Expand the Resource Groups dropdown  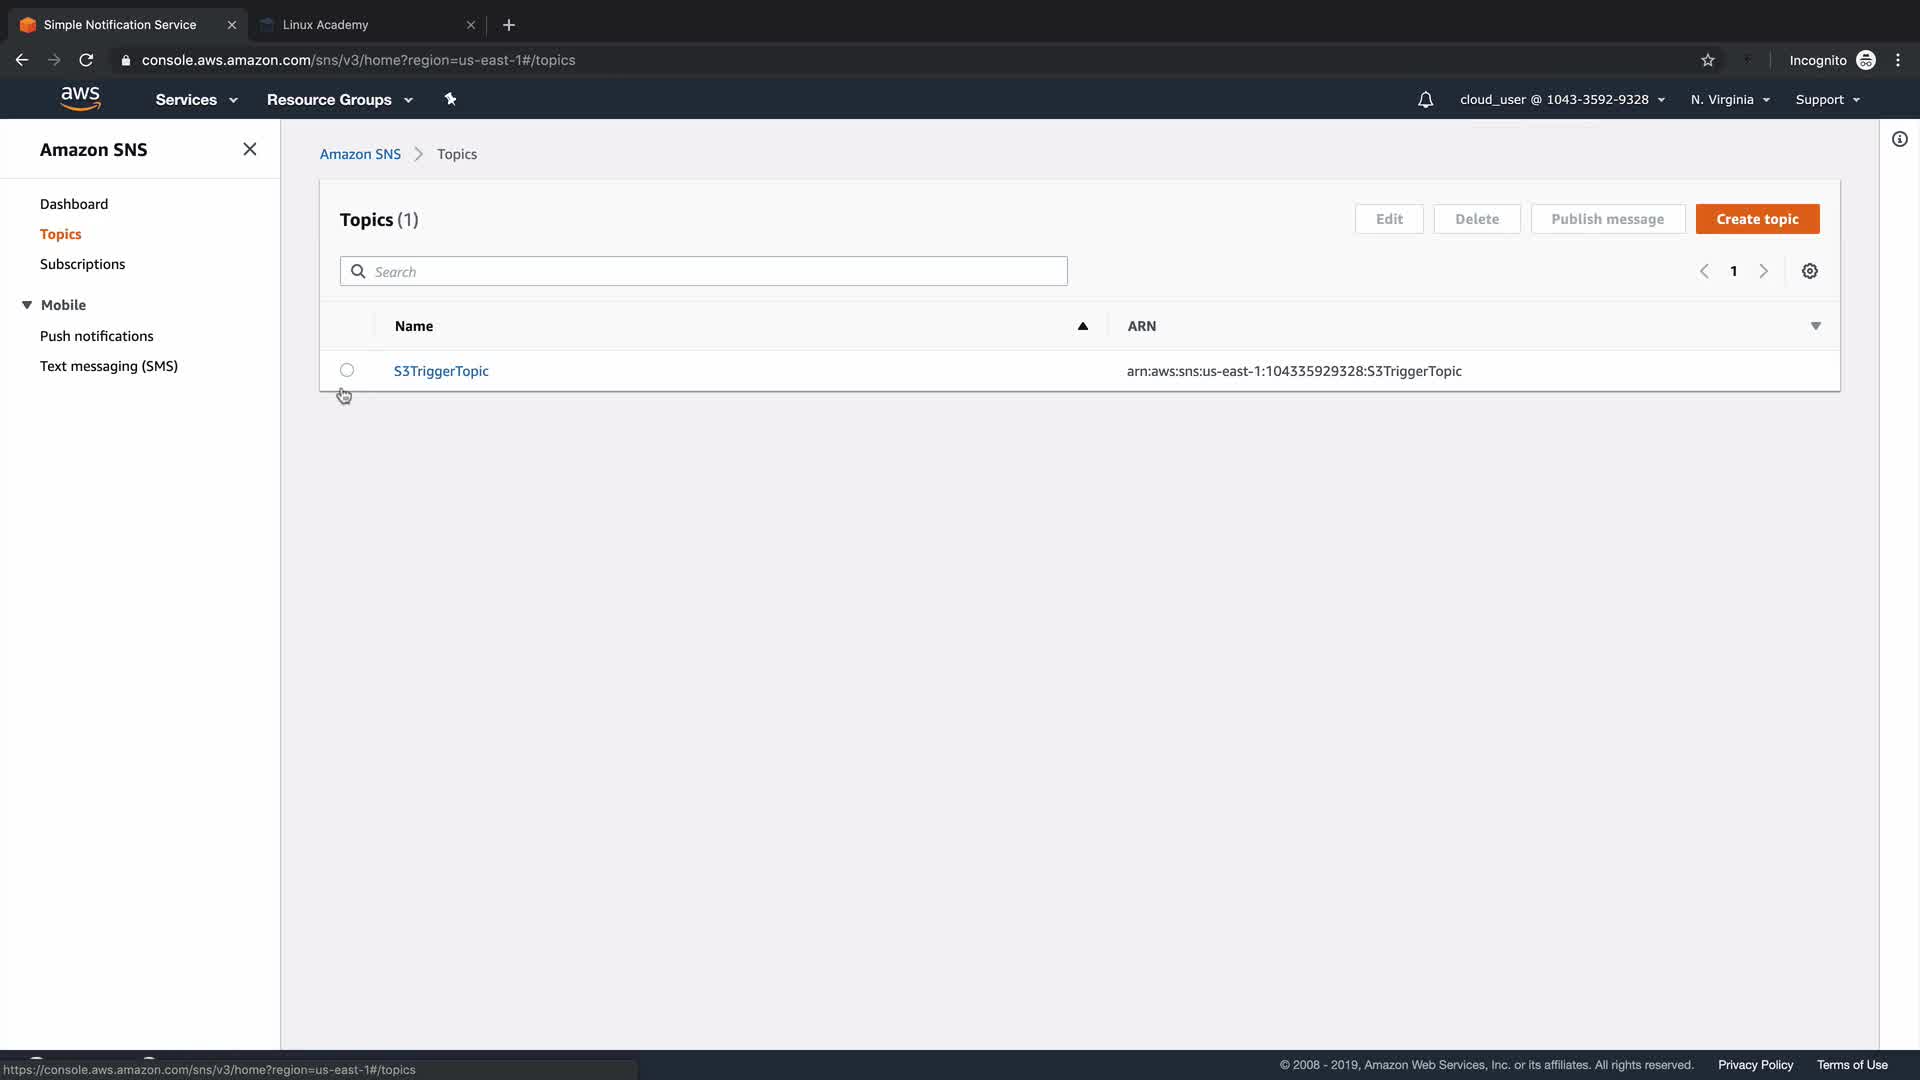click(x=339, y=100)
